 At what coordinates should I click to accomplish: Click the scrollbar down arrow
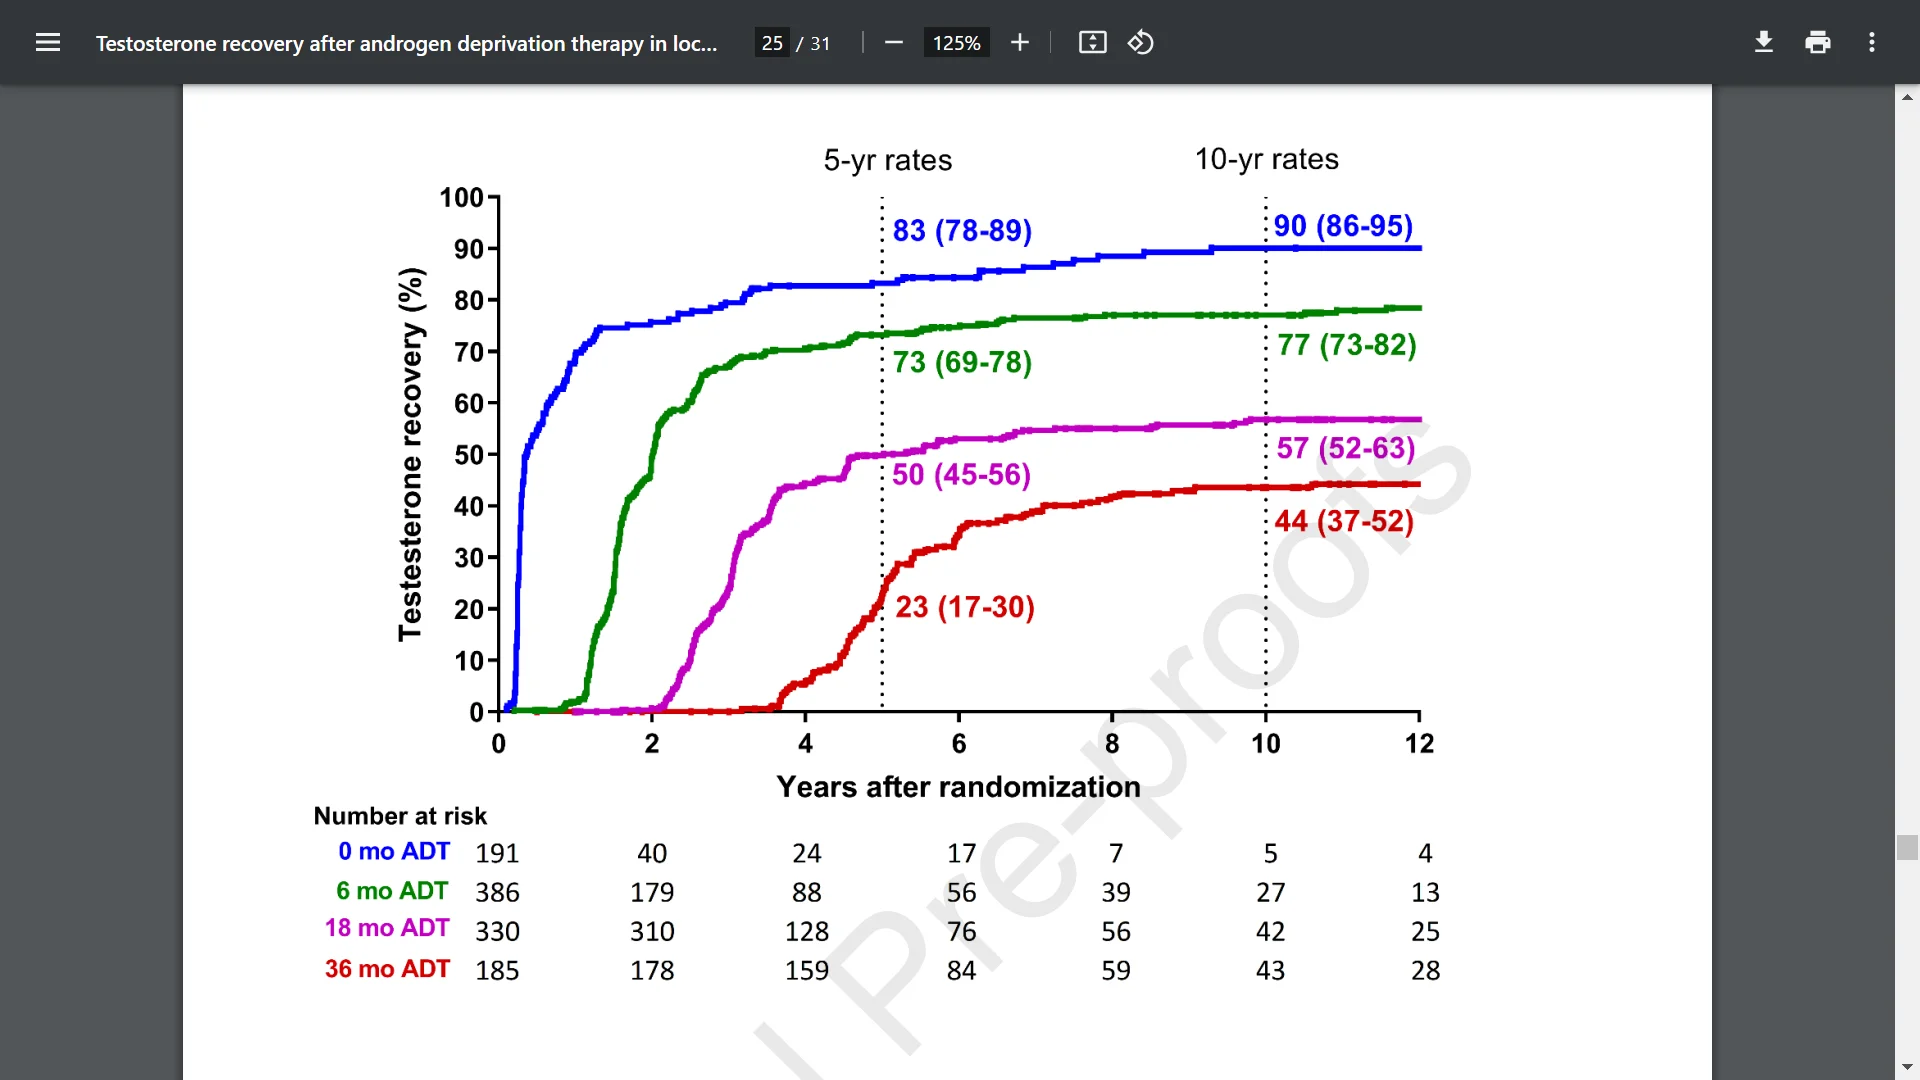tap(1907, 1067)
